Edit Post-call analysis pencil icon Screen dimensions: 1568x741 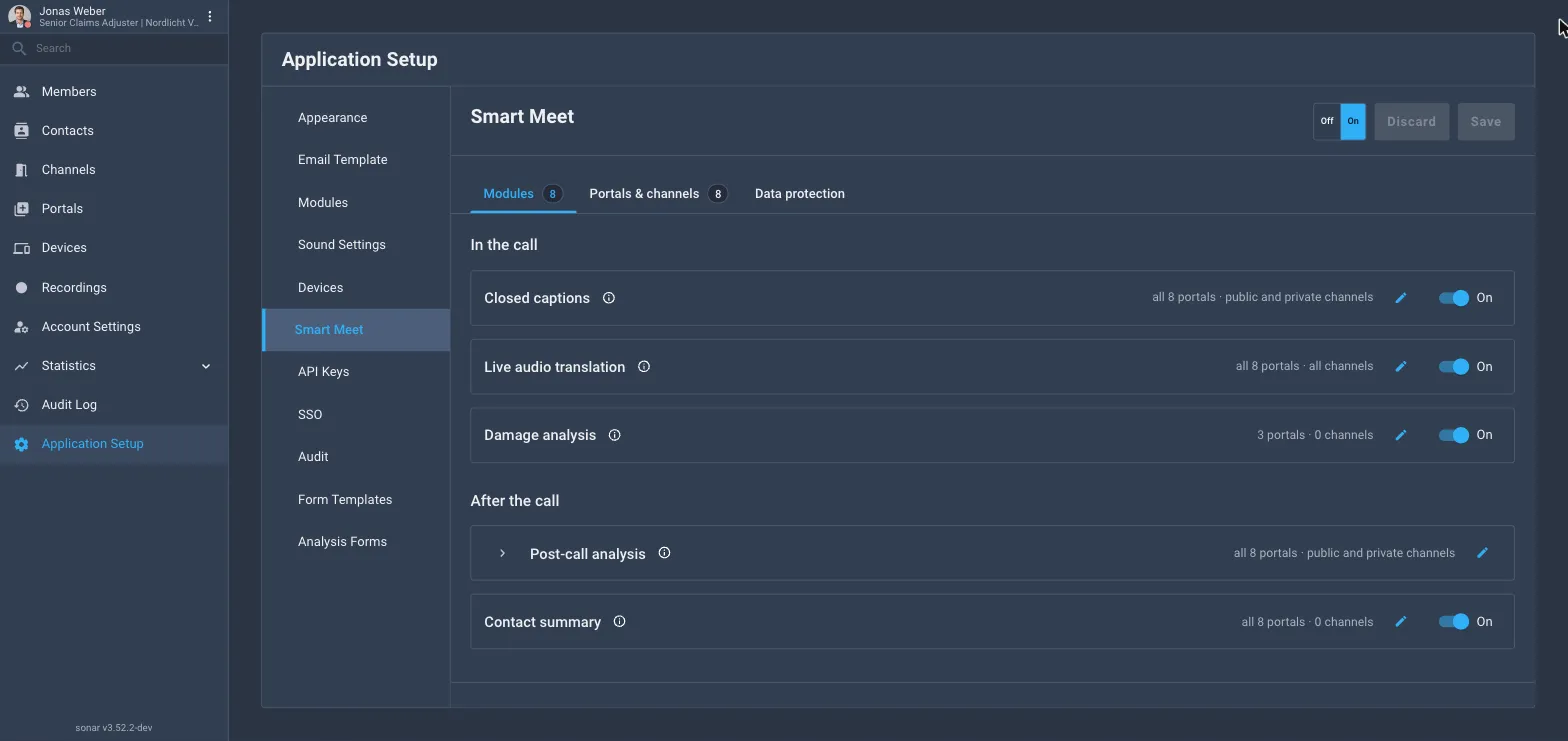pyautogui.click(x=1483, y=553)
